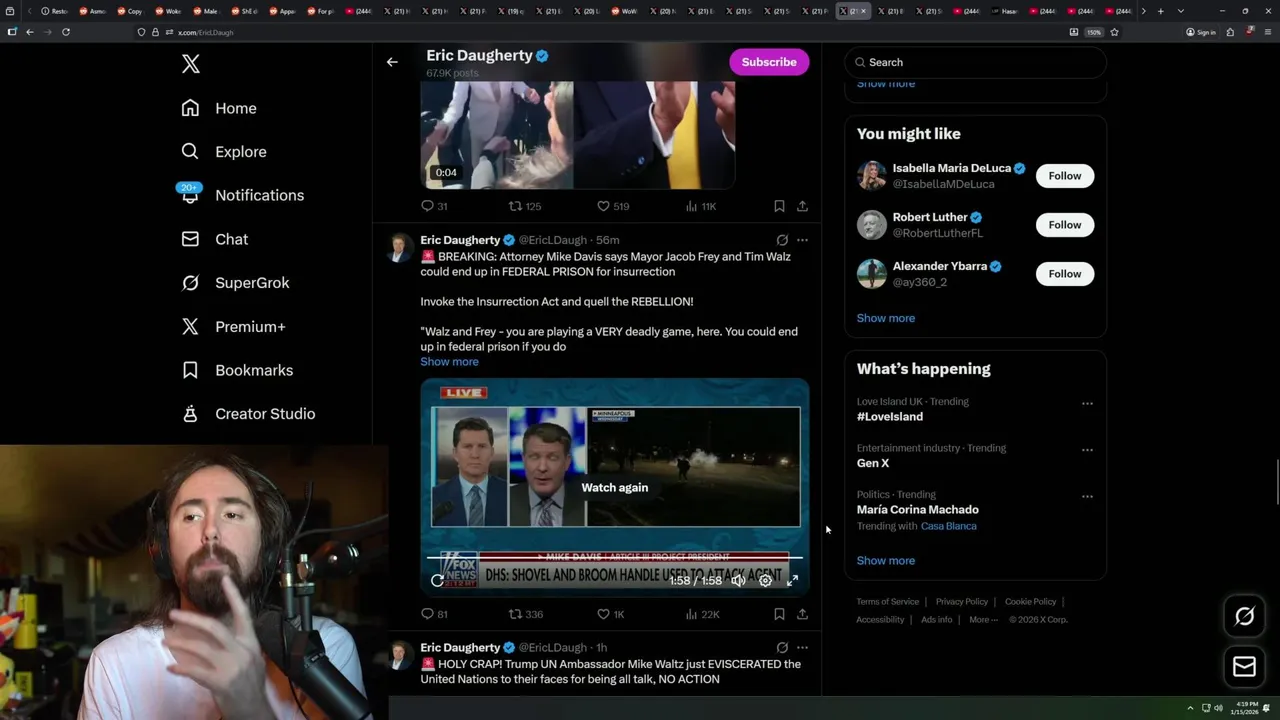Share the 0:04 video post
Screen dimensions: 1280x720
(802, 206)
